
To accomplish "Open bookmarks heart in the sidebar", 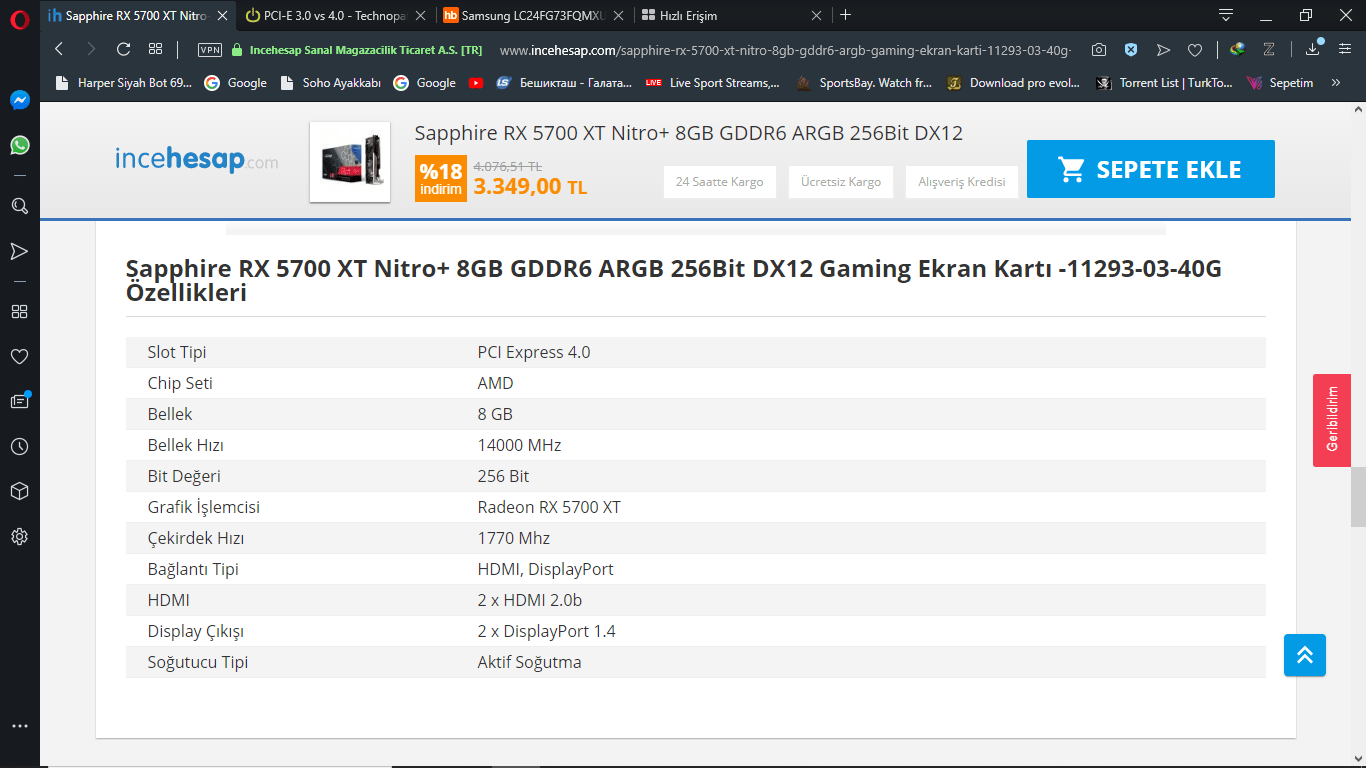I will point(20,356).
